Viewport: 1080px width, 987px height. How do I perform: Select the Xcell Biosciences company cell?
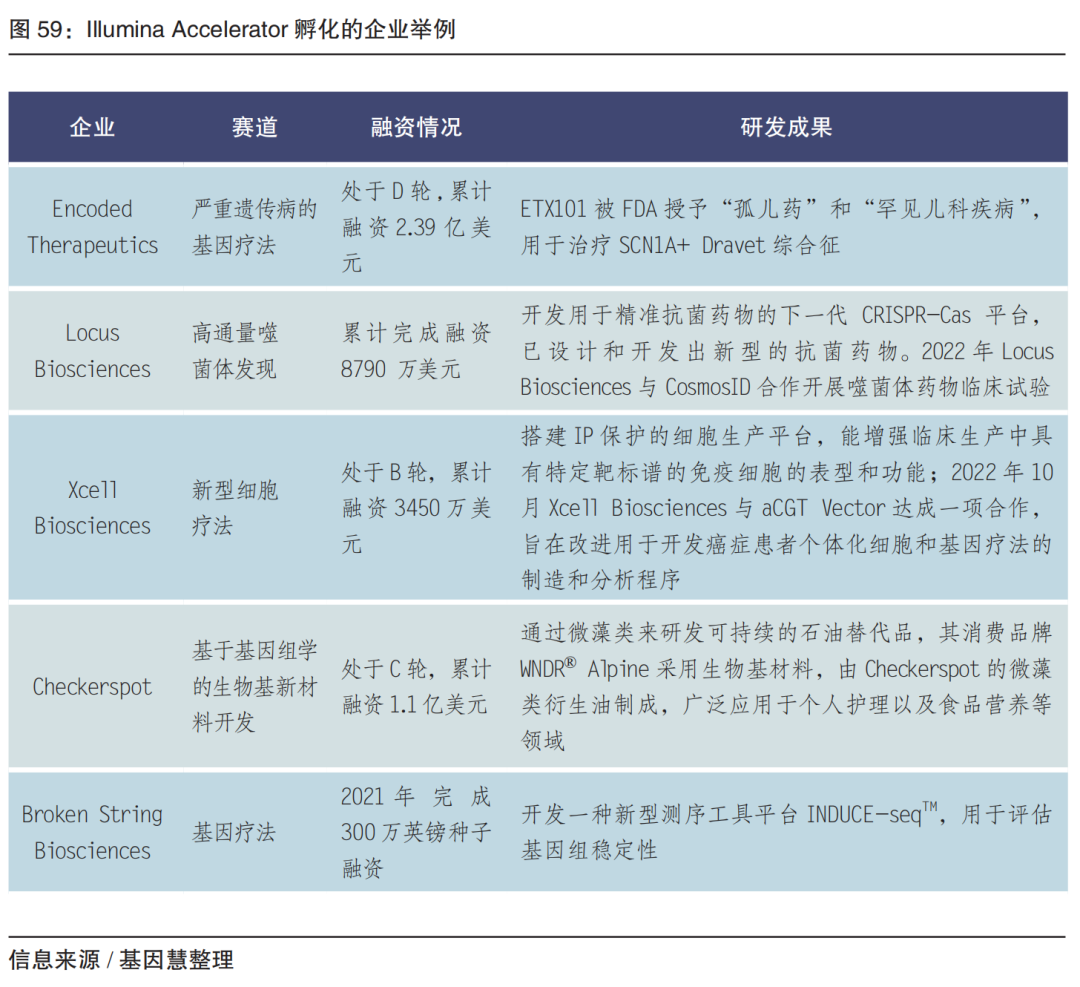(92, 508)
